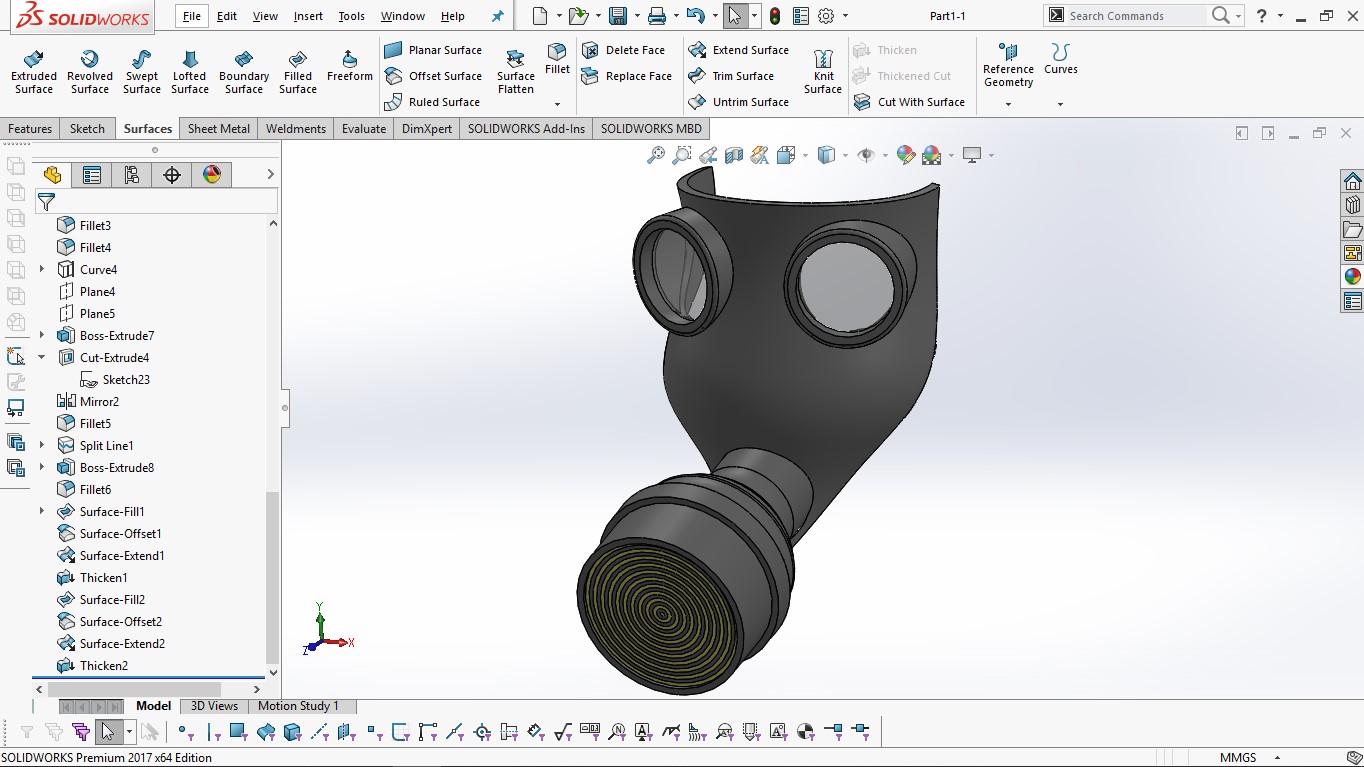This screenshot has height=767, width=1364.
Task: Switch to the Sheet Metal tab
Action: coord(219,129)
